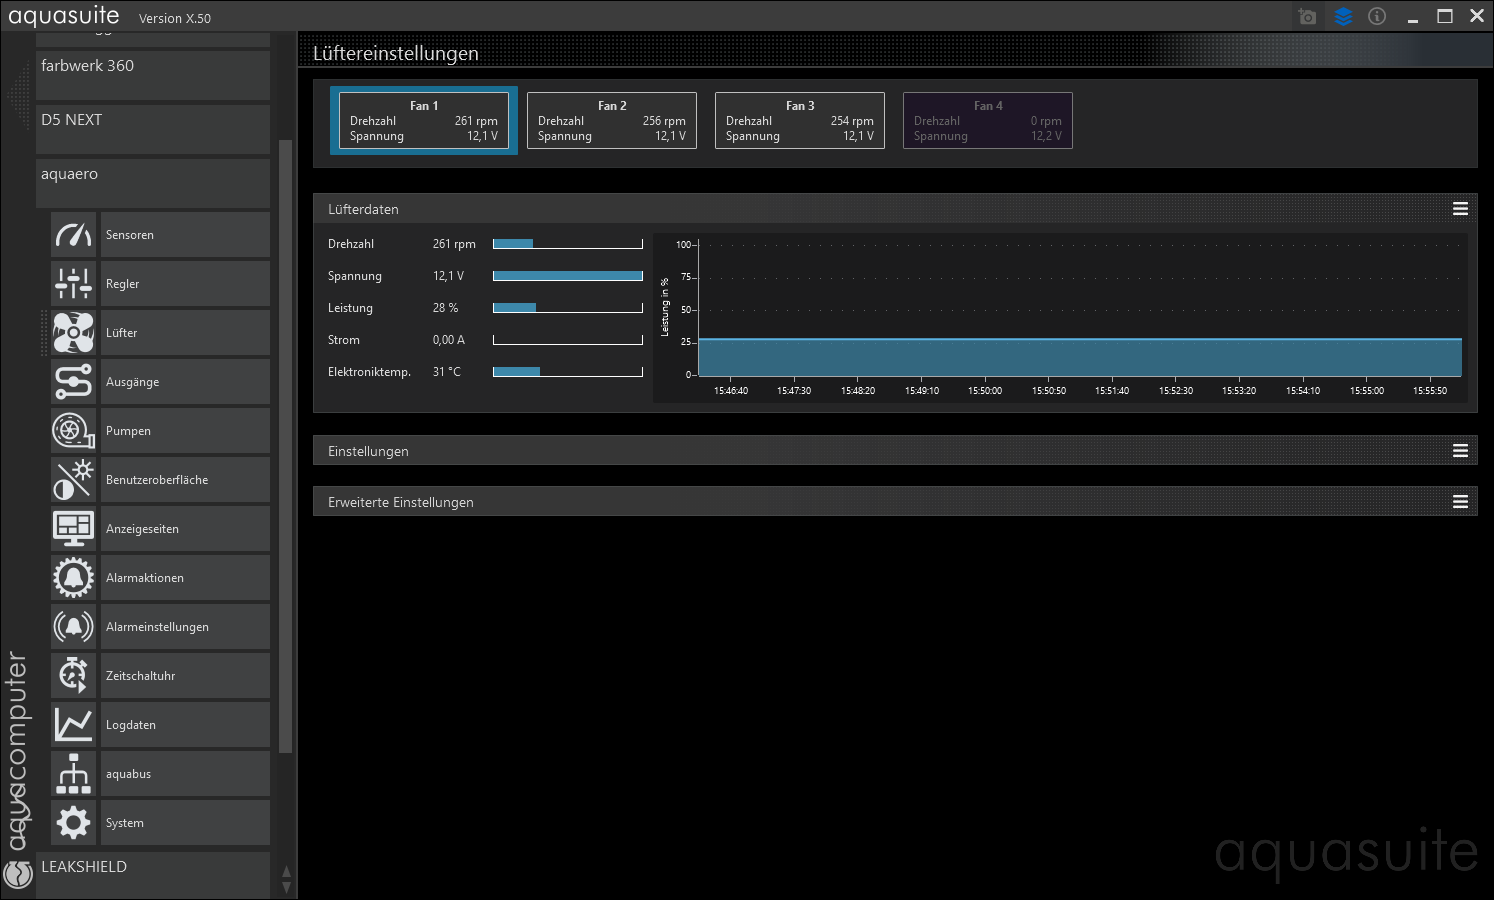Open the Lüfterdaten hamburger menu

(1460, 209)
